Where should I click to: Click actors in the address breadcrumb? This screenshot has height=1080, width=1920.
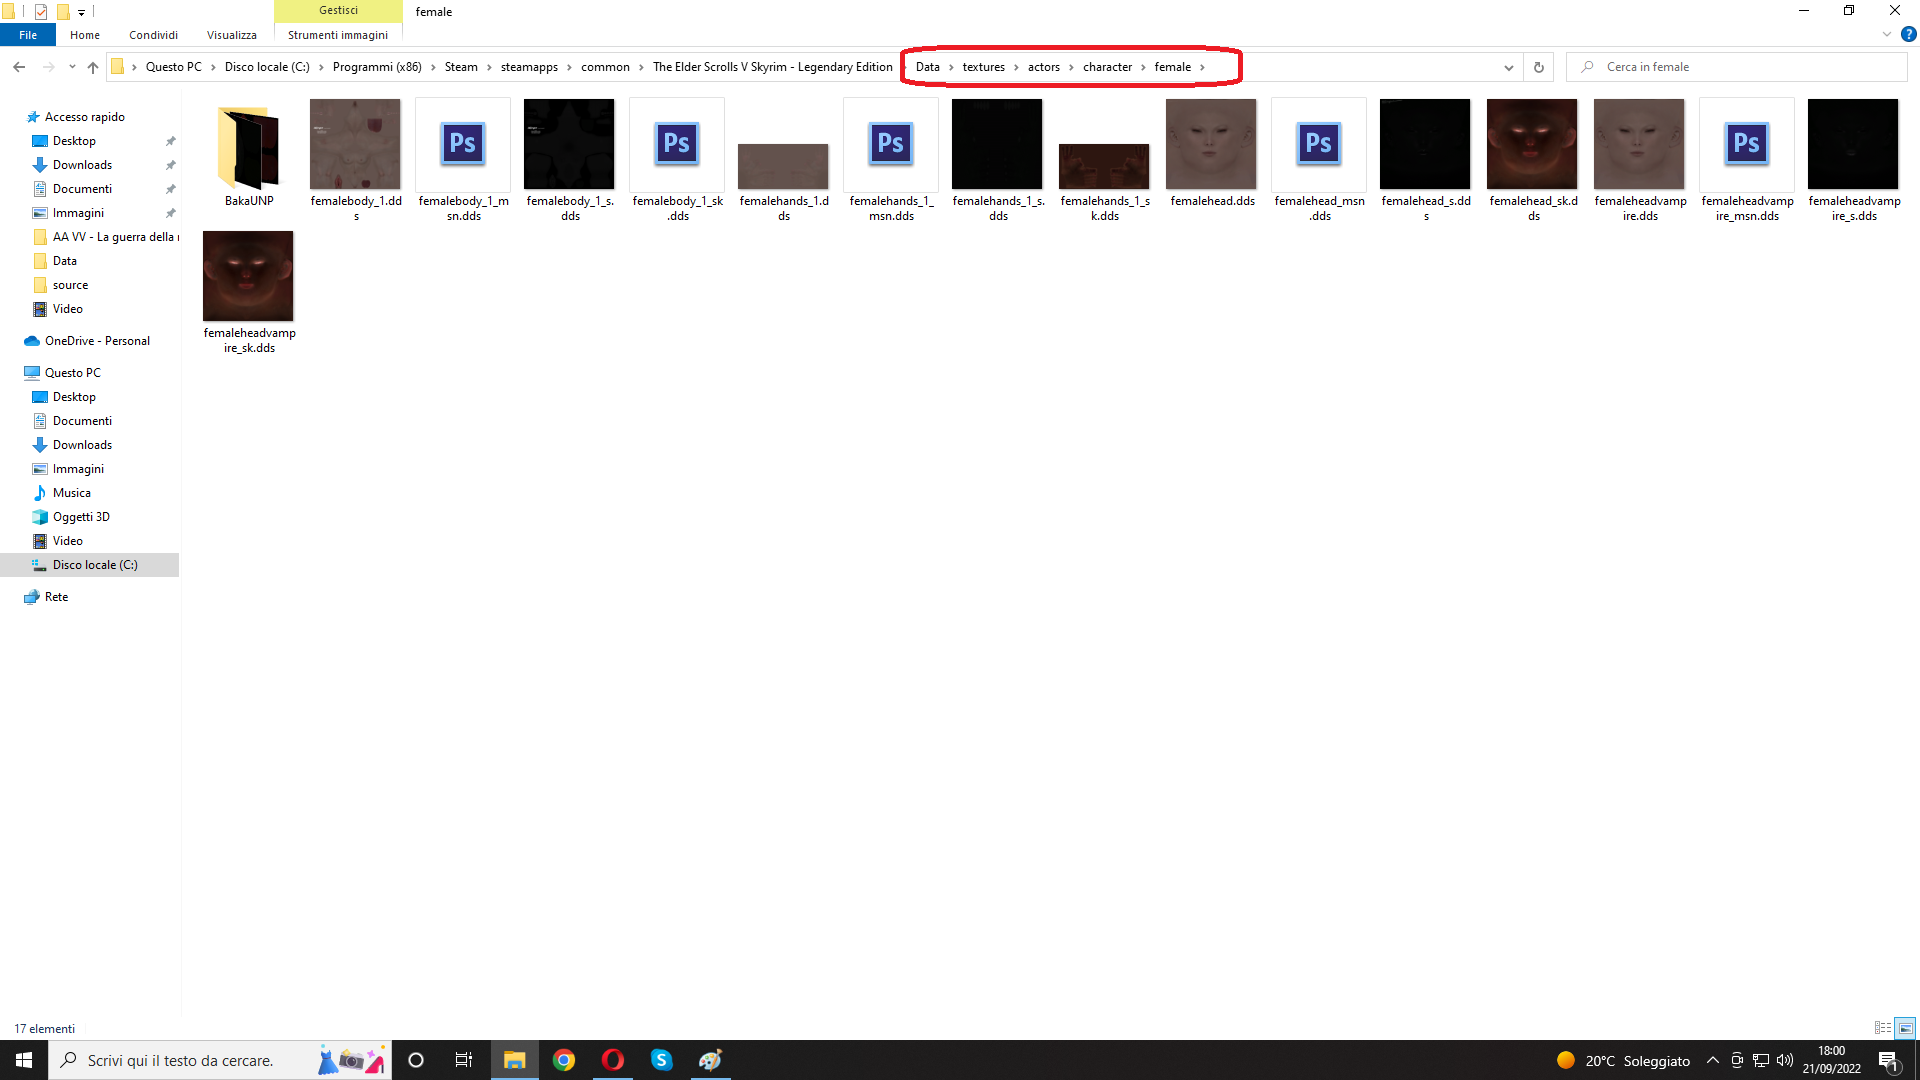(1044, 67)
